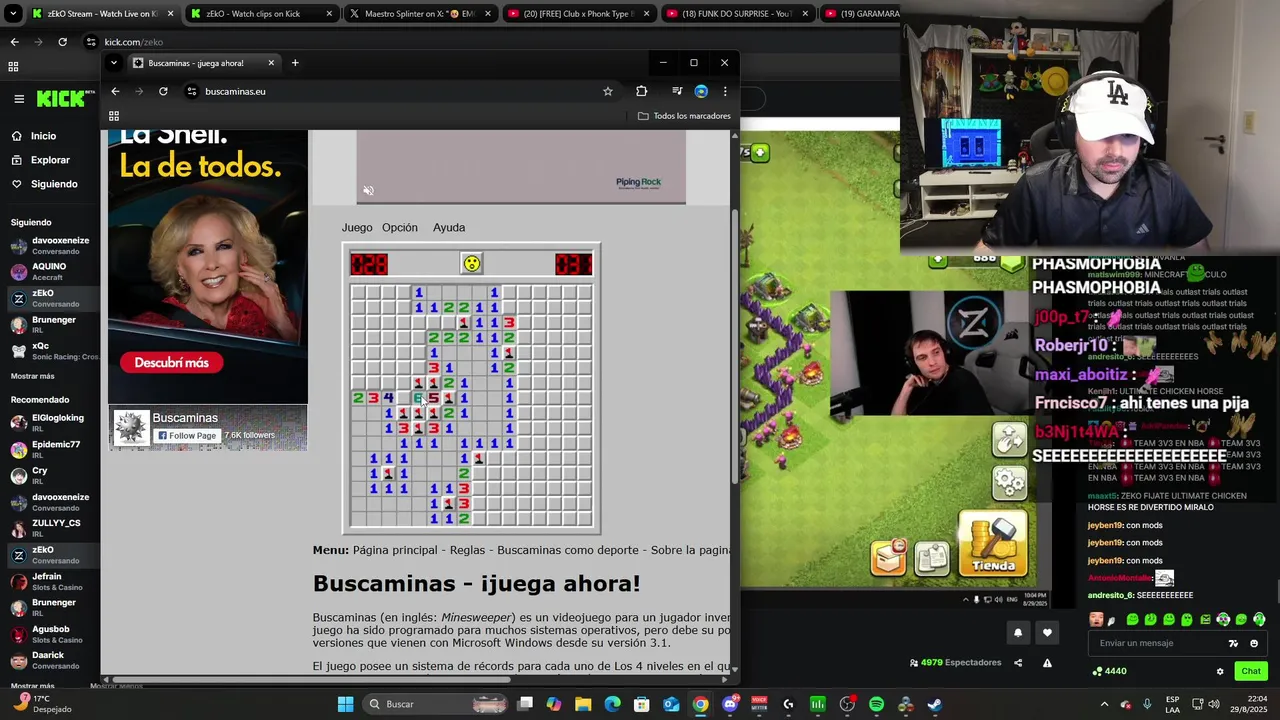Open Discord from the taskbar
The width and height of the screenshot is (1280, 720).
[730, 704]
